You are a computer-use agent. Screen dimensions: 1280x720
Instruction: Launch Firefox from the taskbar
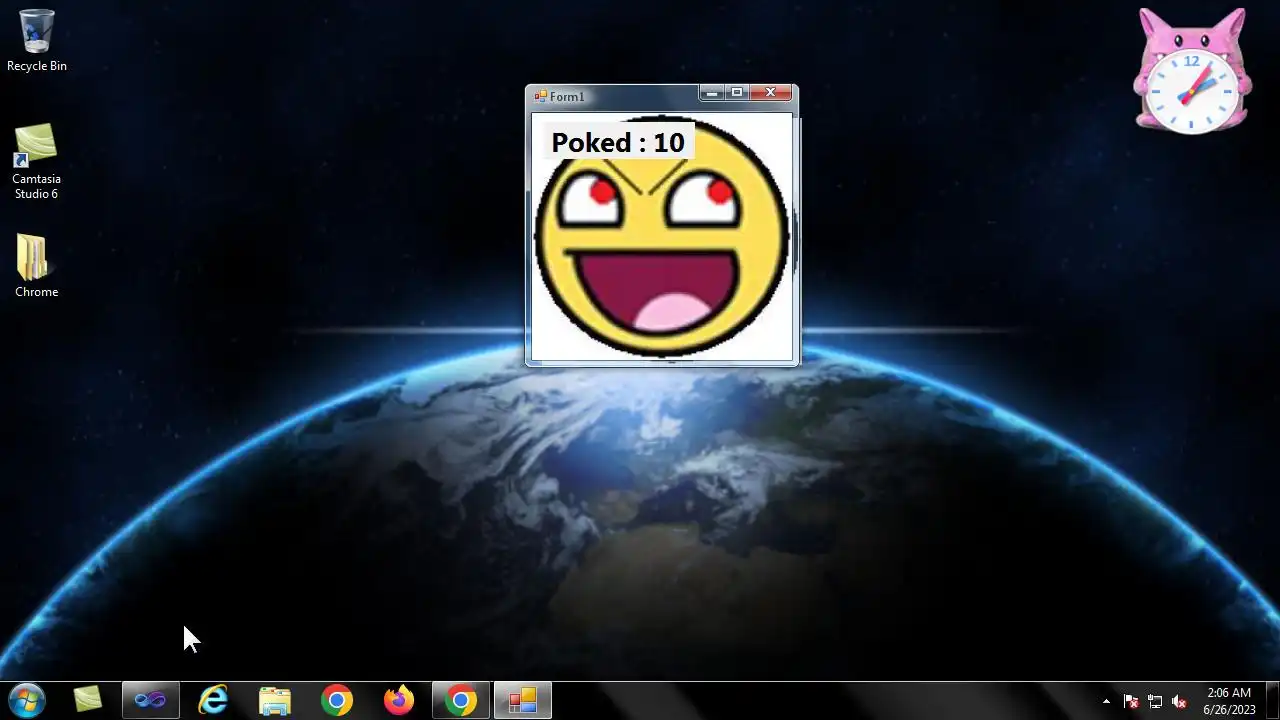(x=399, y=700)
